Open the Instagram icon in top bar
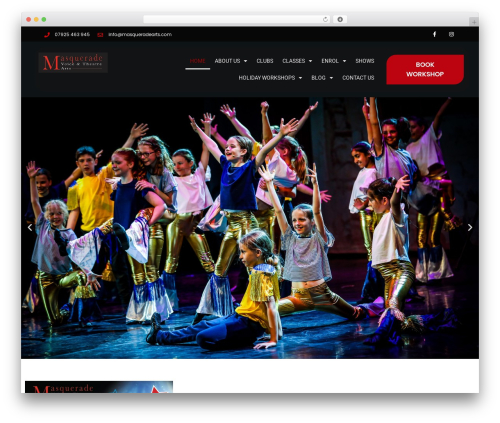The width and height of the screenshot is (500, 423). tap(451, 34)
